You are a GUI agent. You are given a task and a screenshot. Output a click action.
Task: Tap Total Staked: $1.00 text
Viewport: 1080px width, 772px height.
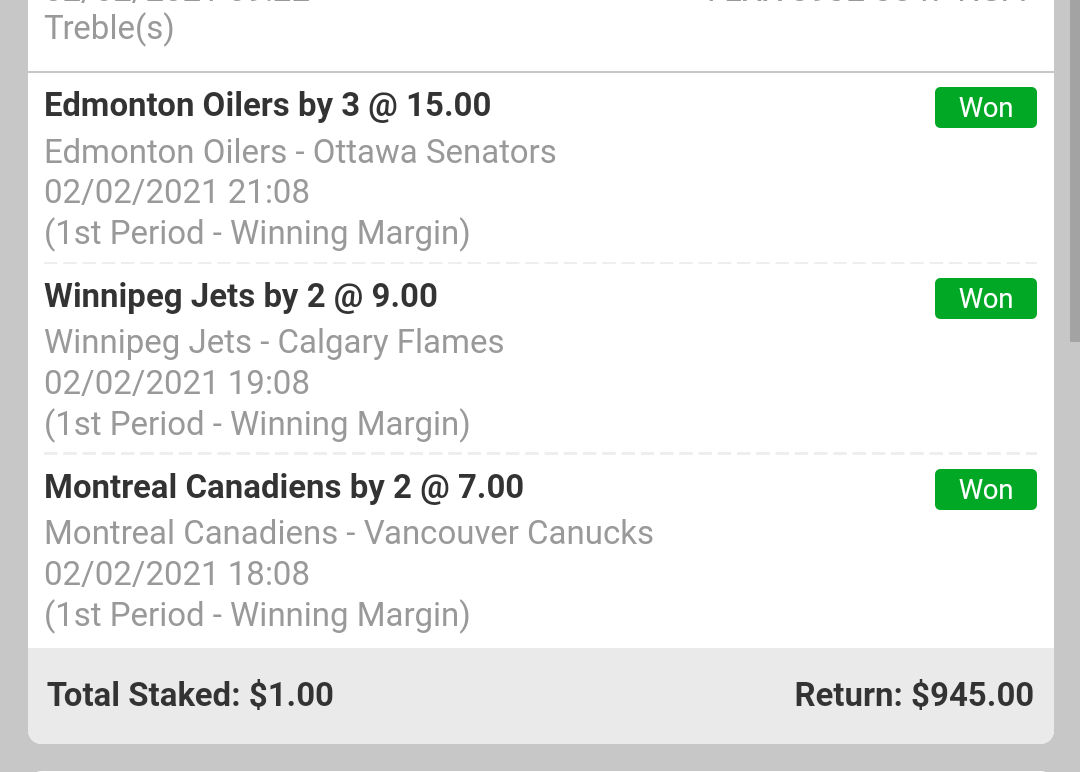(190, 695)
